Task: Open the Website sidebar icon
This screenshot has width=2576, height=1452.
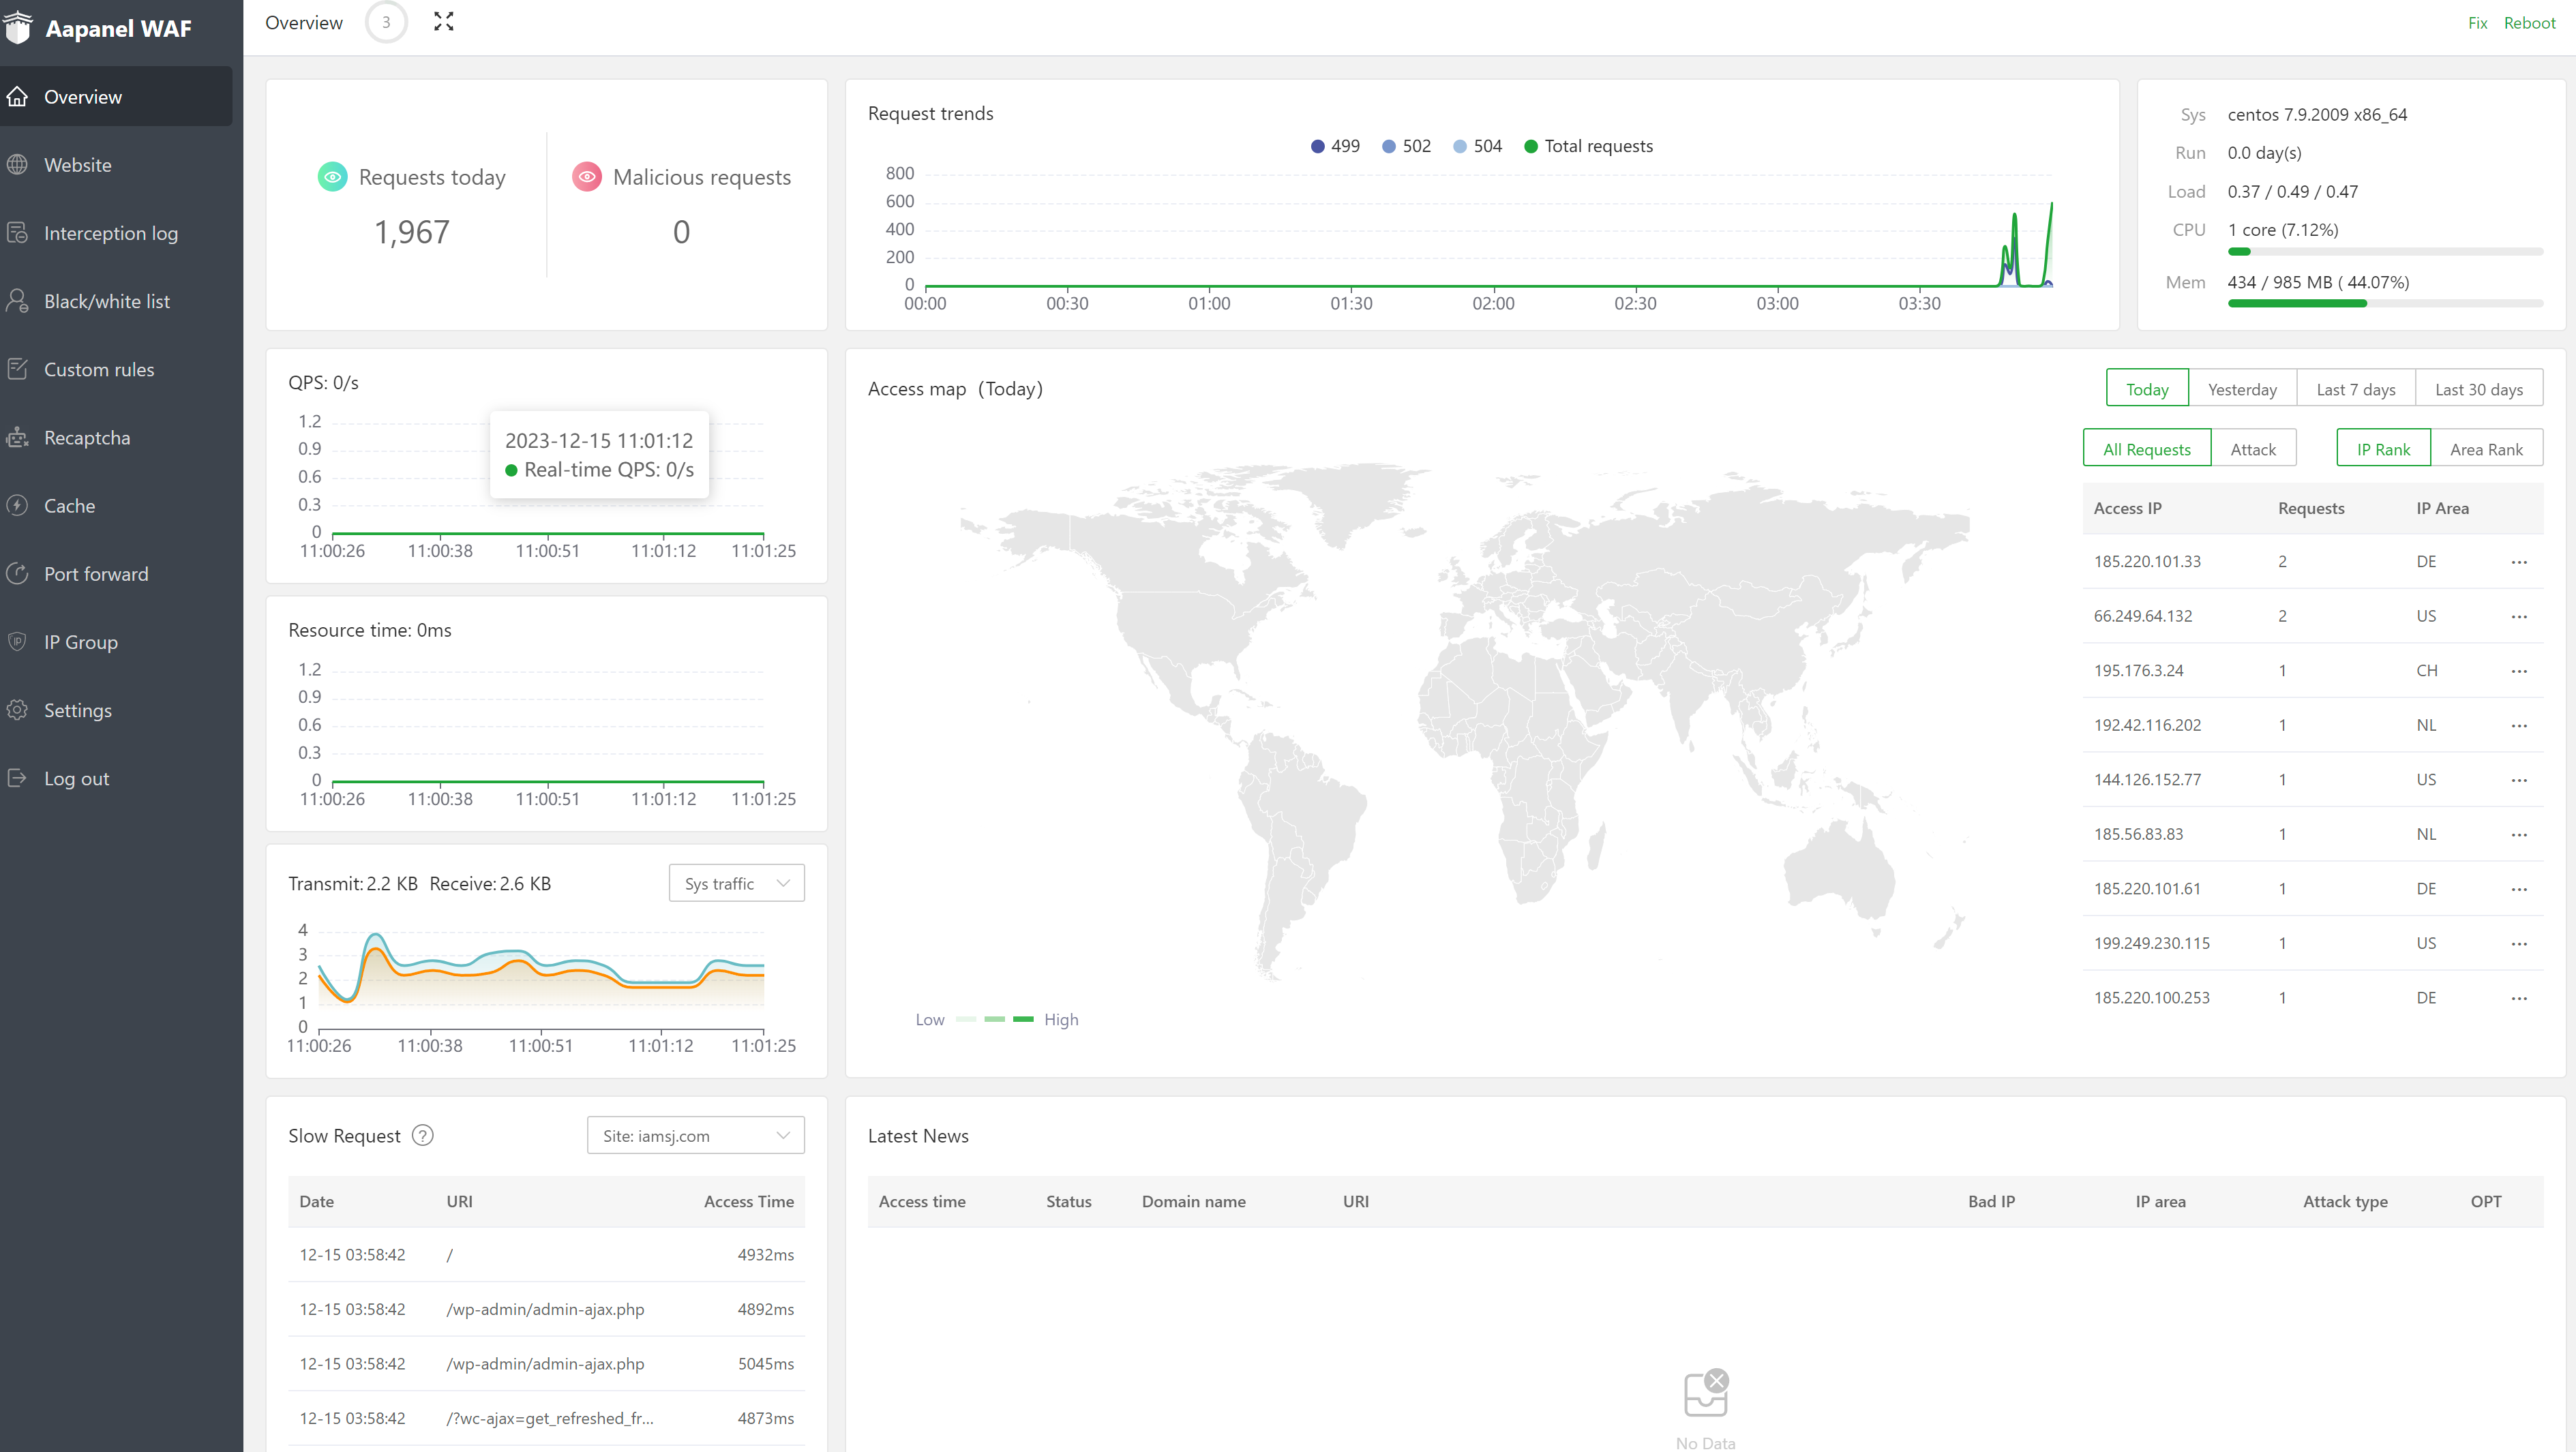Action: click(x=18, y=165)
